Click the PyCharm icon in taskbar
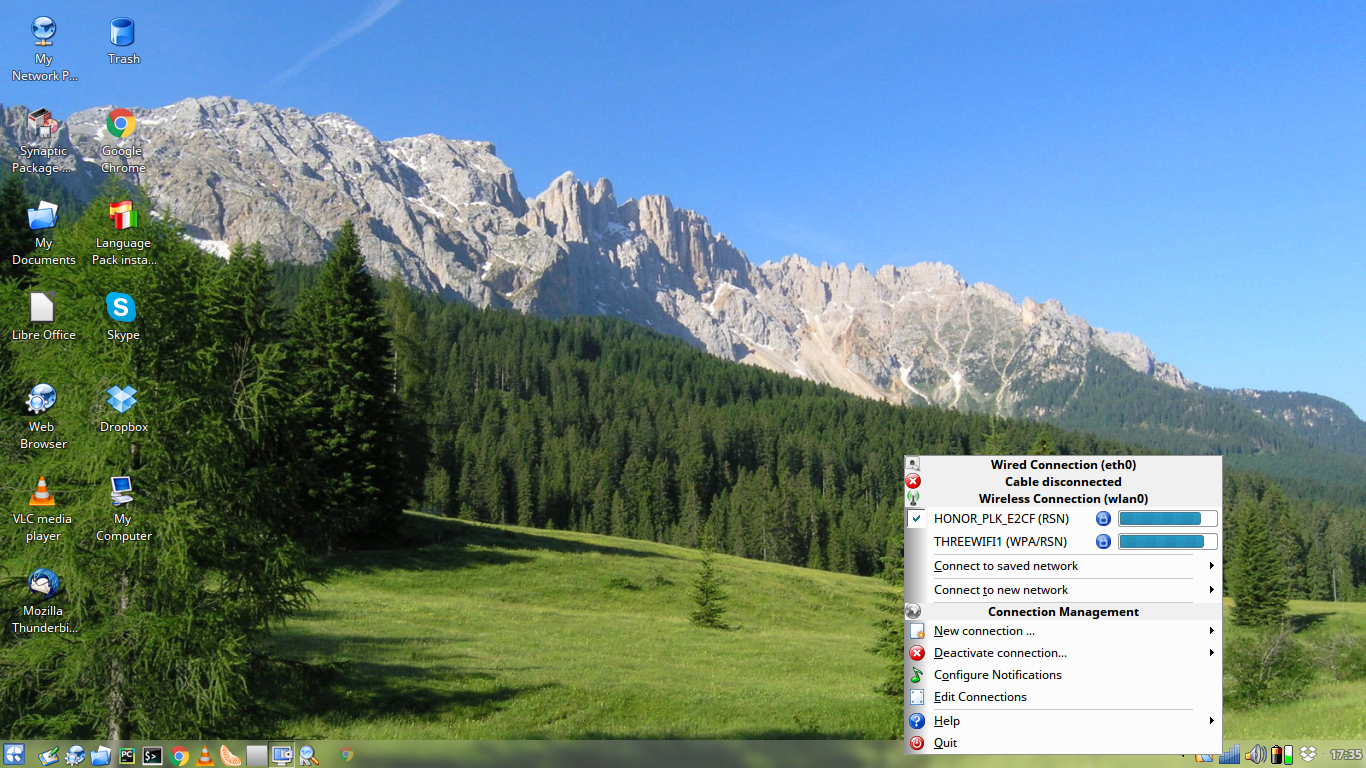Viewport: 1366px width, 768px height. 127,756
